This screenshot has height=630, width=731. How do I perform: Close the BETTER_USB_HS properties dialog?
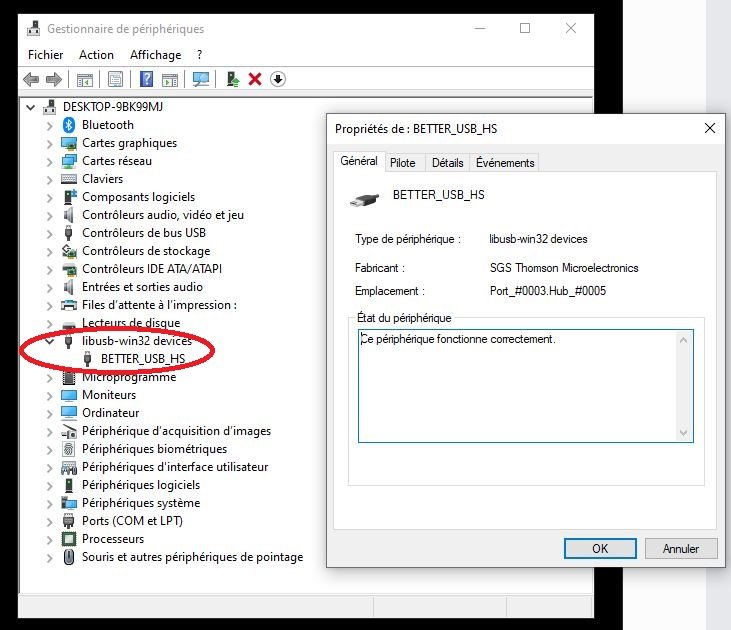click(x=710, y=128)
